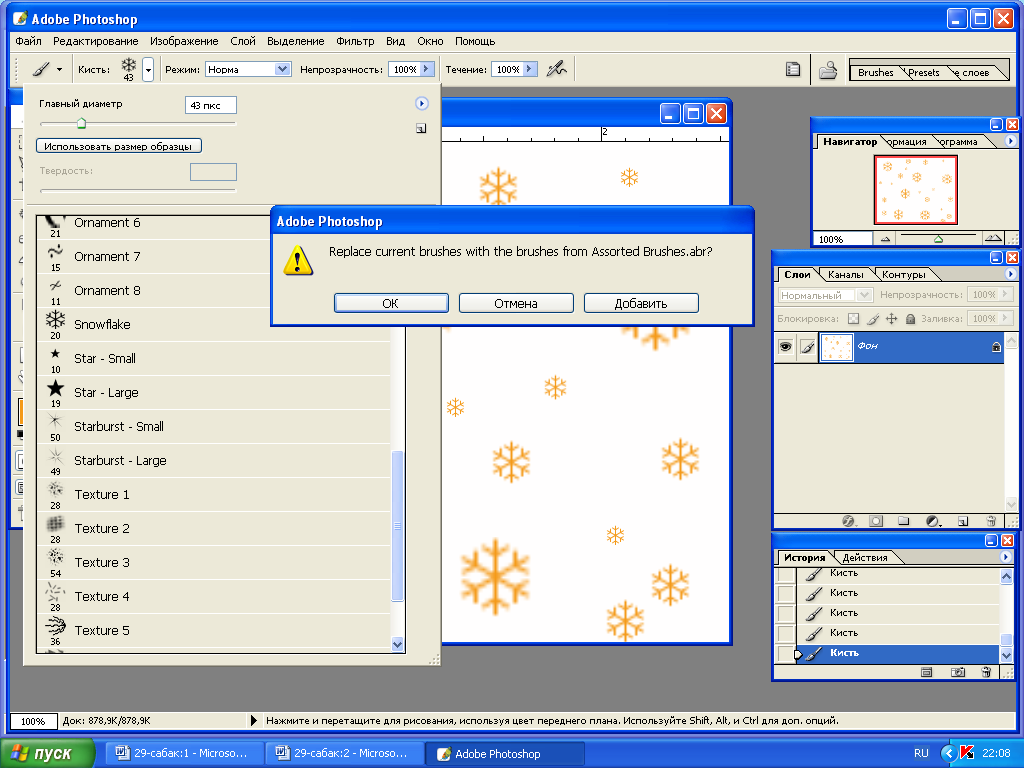This screenshot has height=768, width=1024.
Task: Click create new document from state icon
Action: pos(926,672)
